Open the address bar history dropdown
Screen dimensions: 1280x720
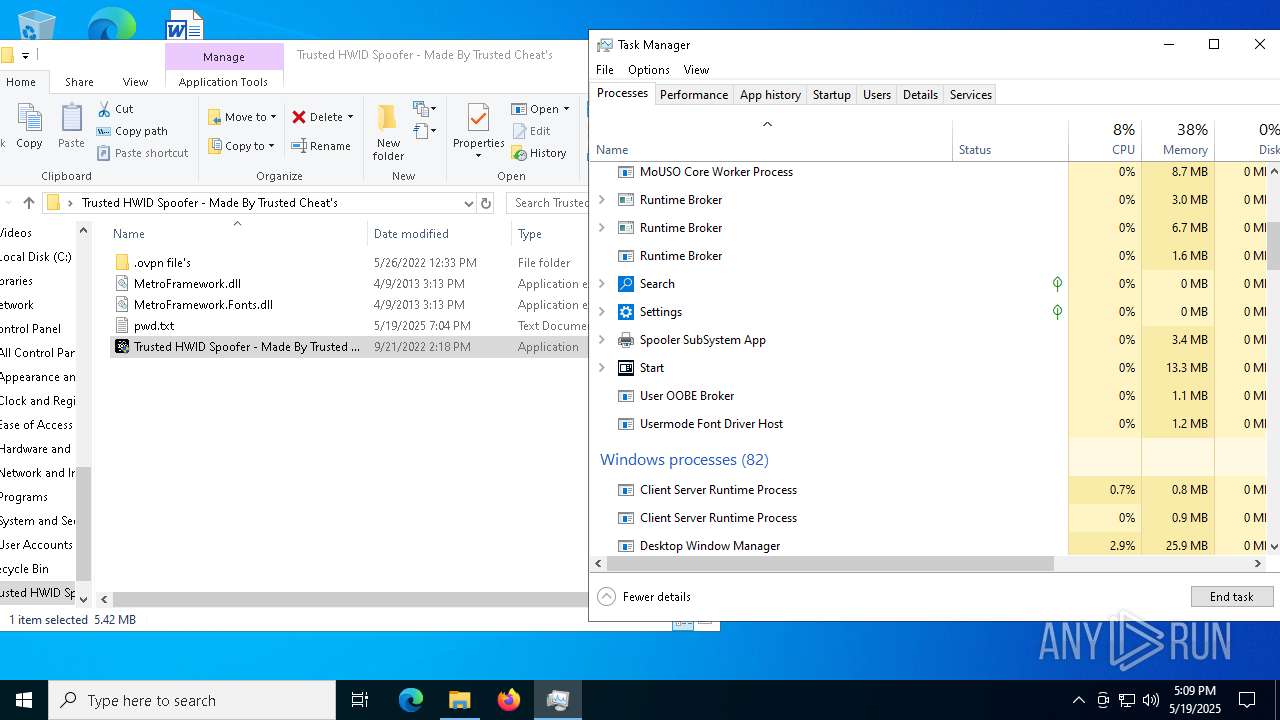[468, 203]
